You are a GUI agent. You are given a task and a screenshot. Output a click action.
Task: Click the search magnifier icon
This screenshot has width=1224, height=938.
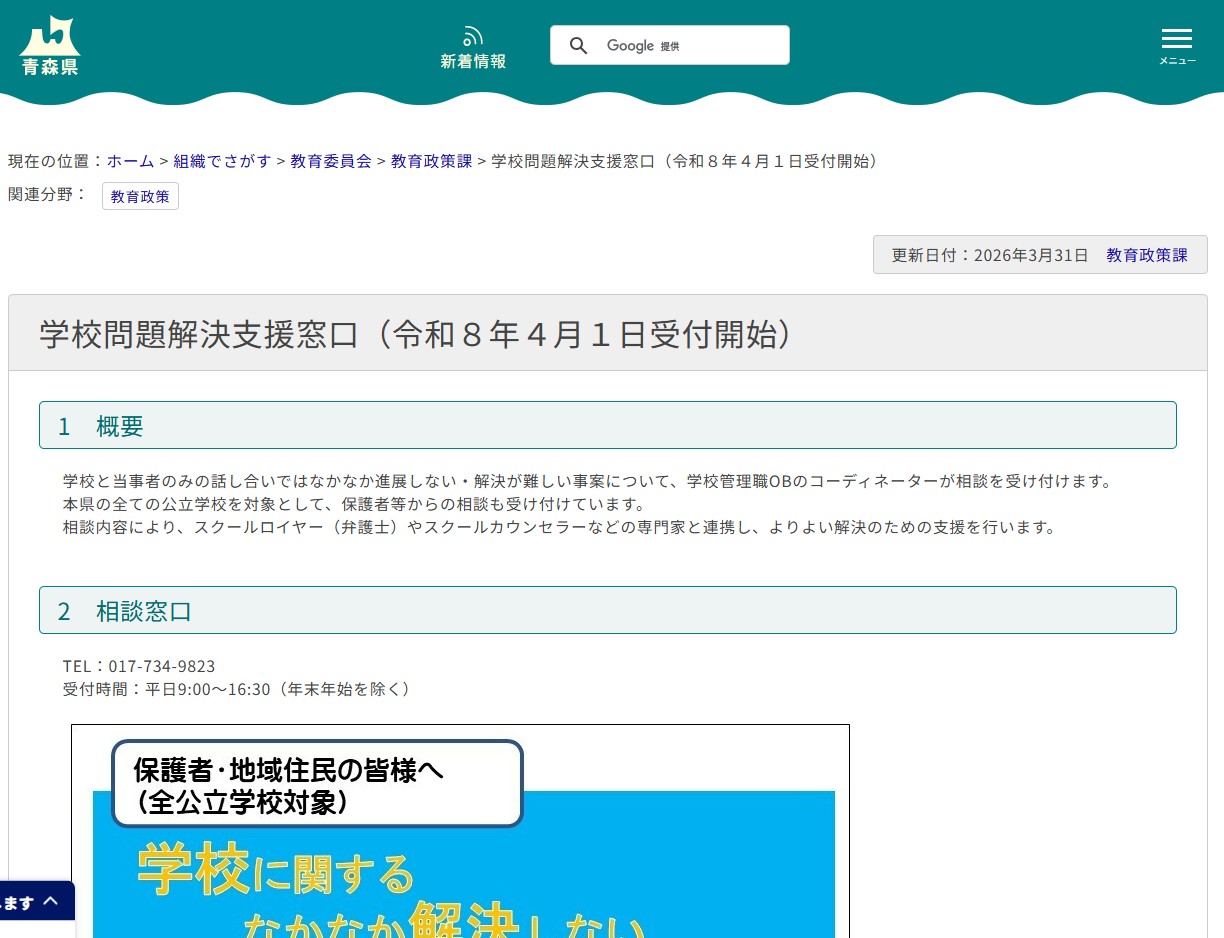click(x=578, y=45)
